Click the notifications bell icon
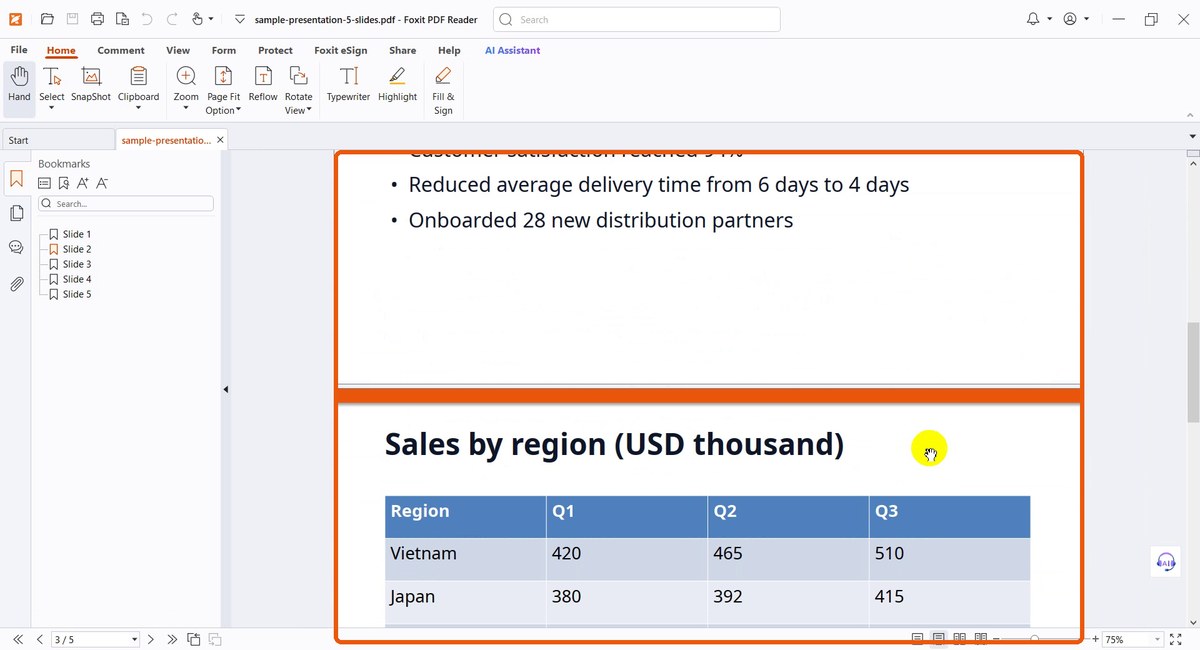The height and width of the screenshot is (650, 1200). coord(1034,19)
